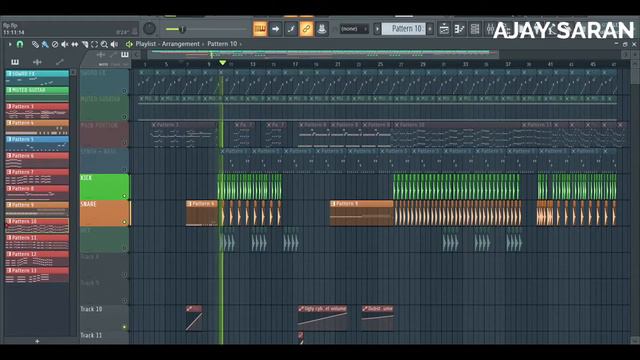Click the green playhead marker on timeline
Viewport: 640px width, 360px height.
pyautogui.click(x=222, y=63)
